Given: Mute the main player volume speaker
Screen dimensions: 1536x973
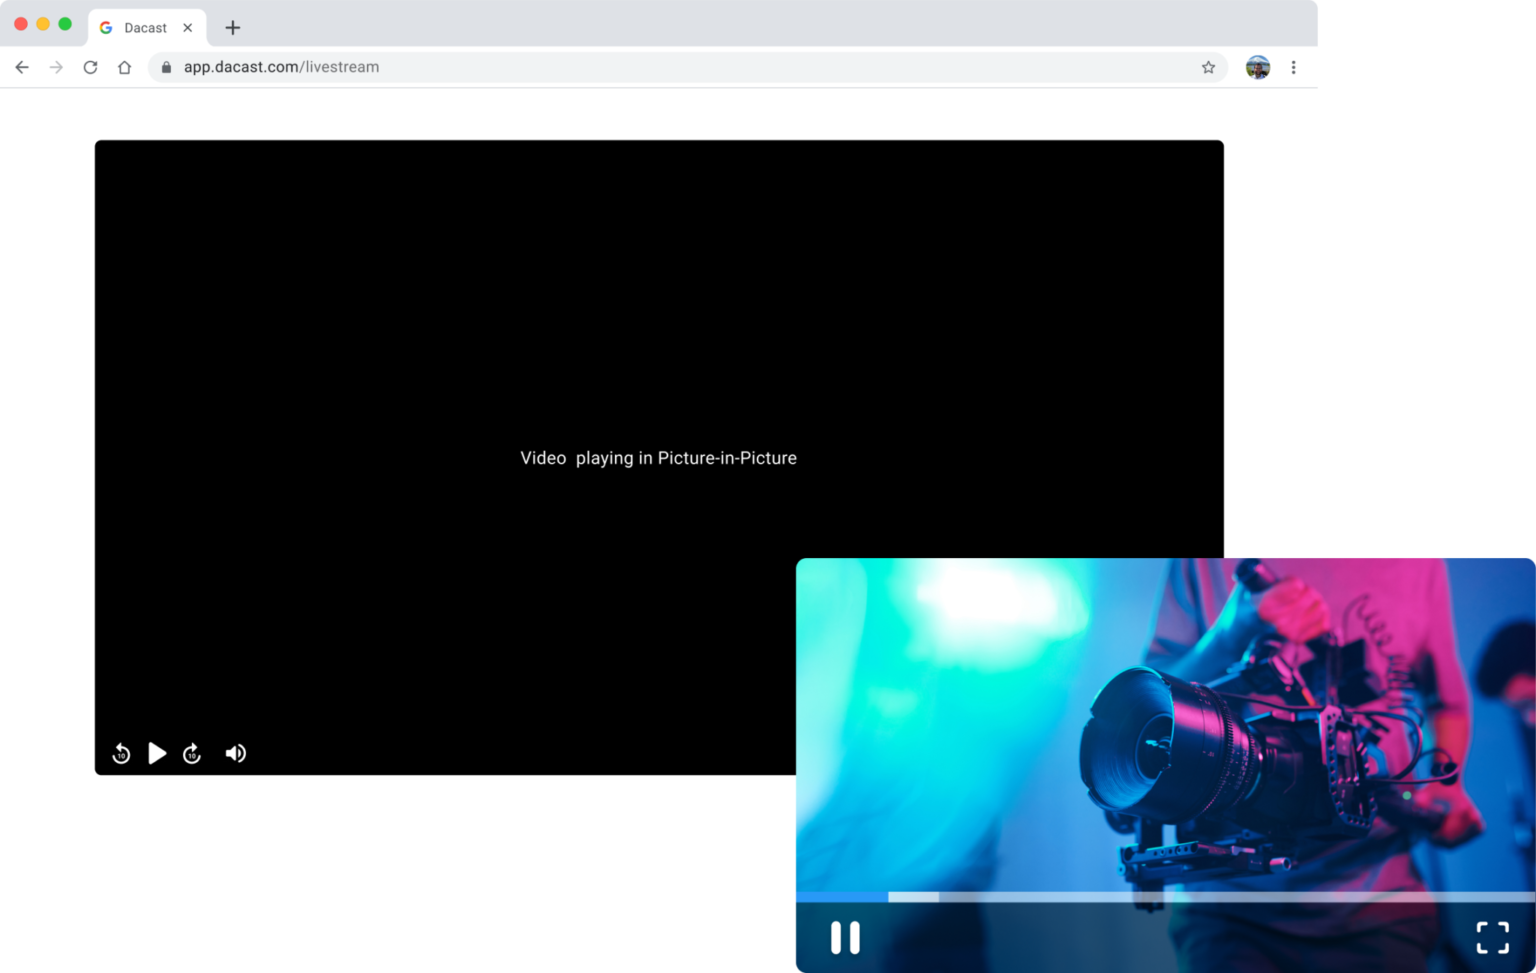Looking at the screenshot, I should [x=236, y=753].
